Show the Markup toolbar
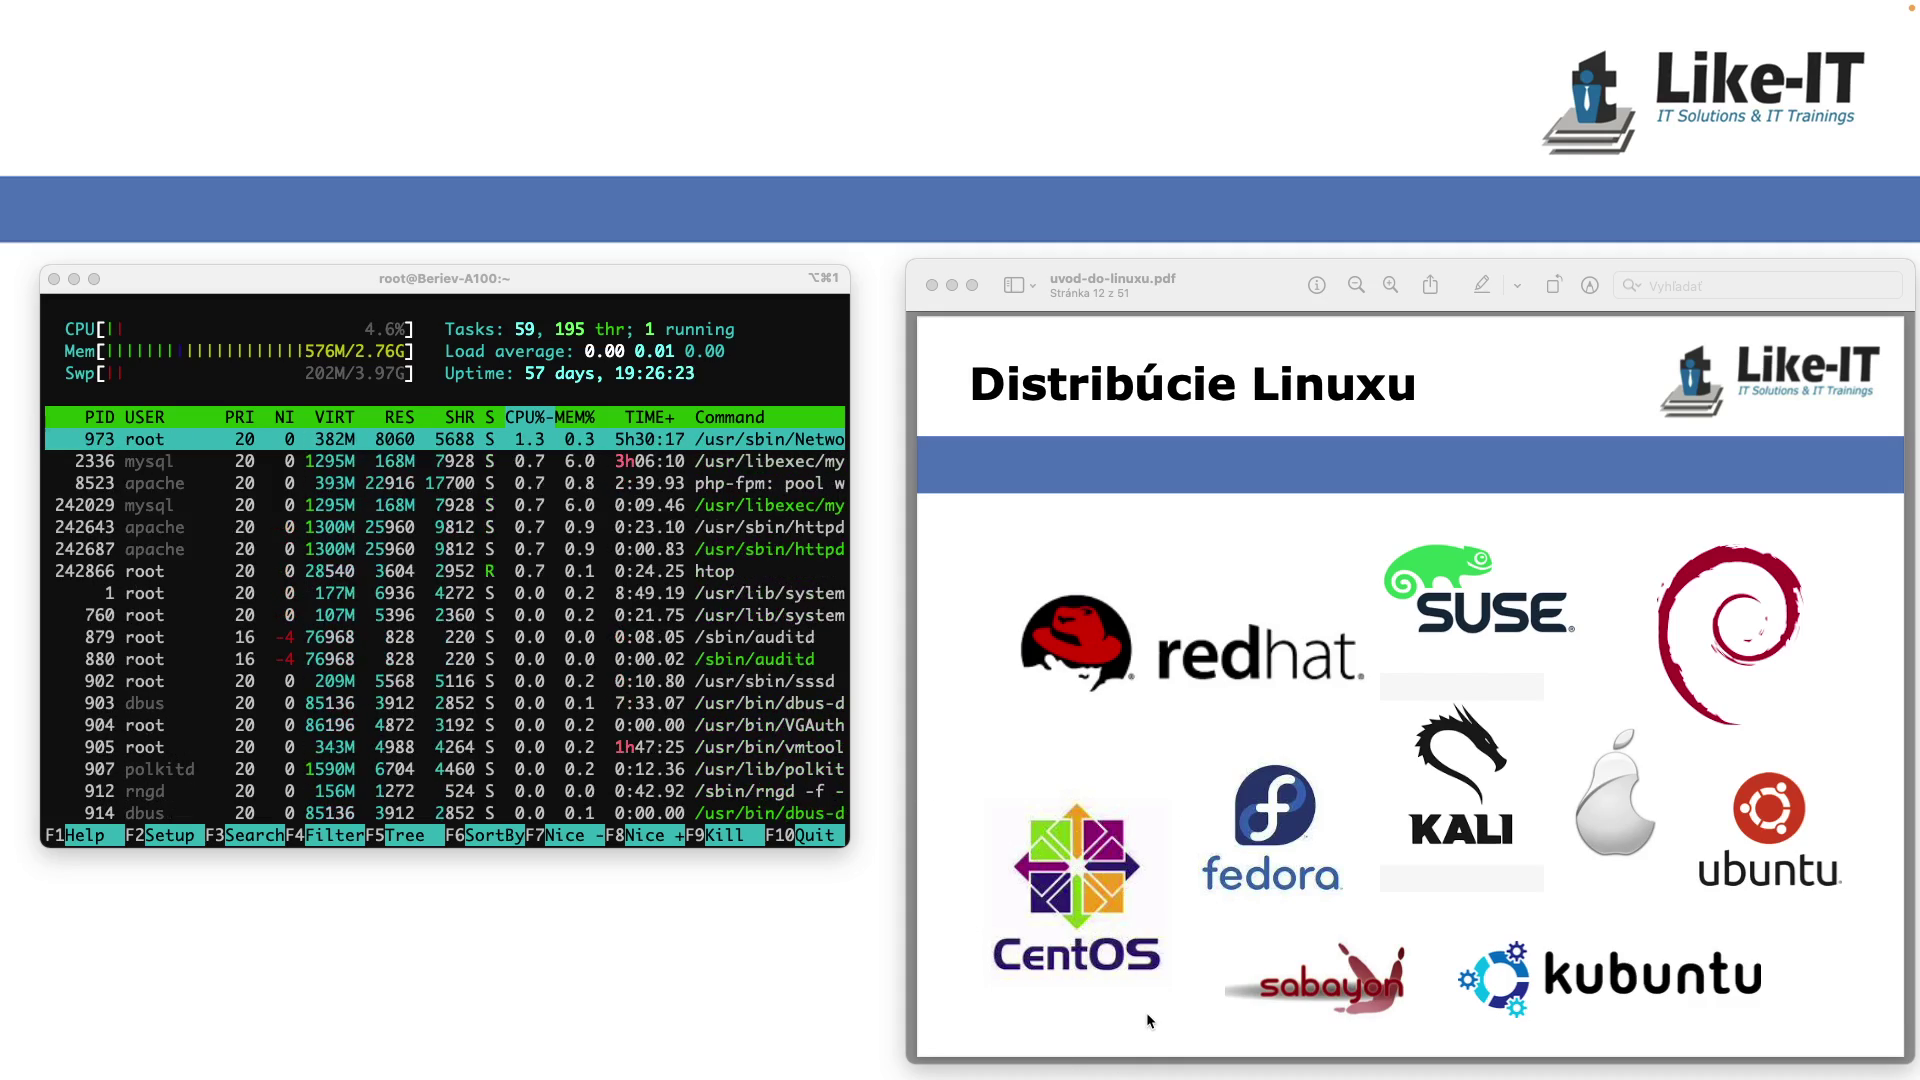The image size is (1920, 1080). tap(1590, 285)
